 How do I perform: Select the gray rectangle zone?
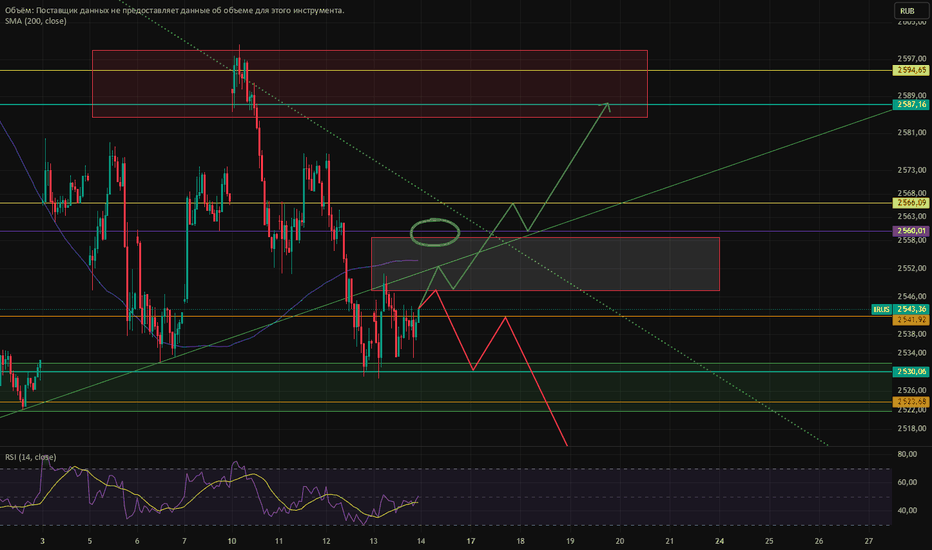coord(600,264)
